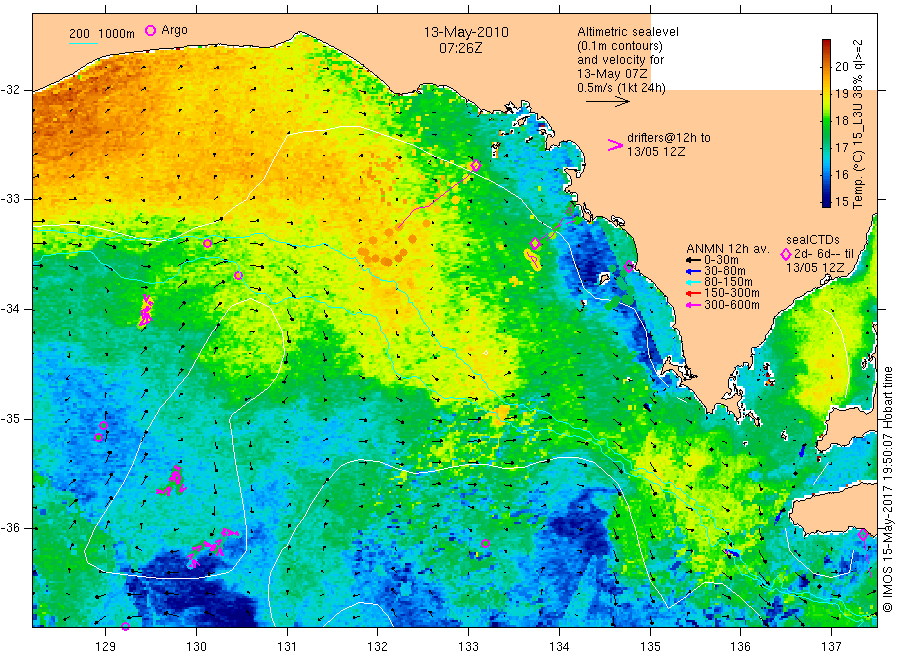Click the "0.5m/s (1kt 24h)" scale text
This screenshot has height=660, width=900.
(622, 88)
